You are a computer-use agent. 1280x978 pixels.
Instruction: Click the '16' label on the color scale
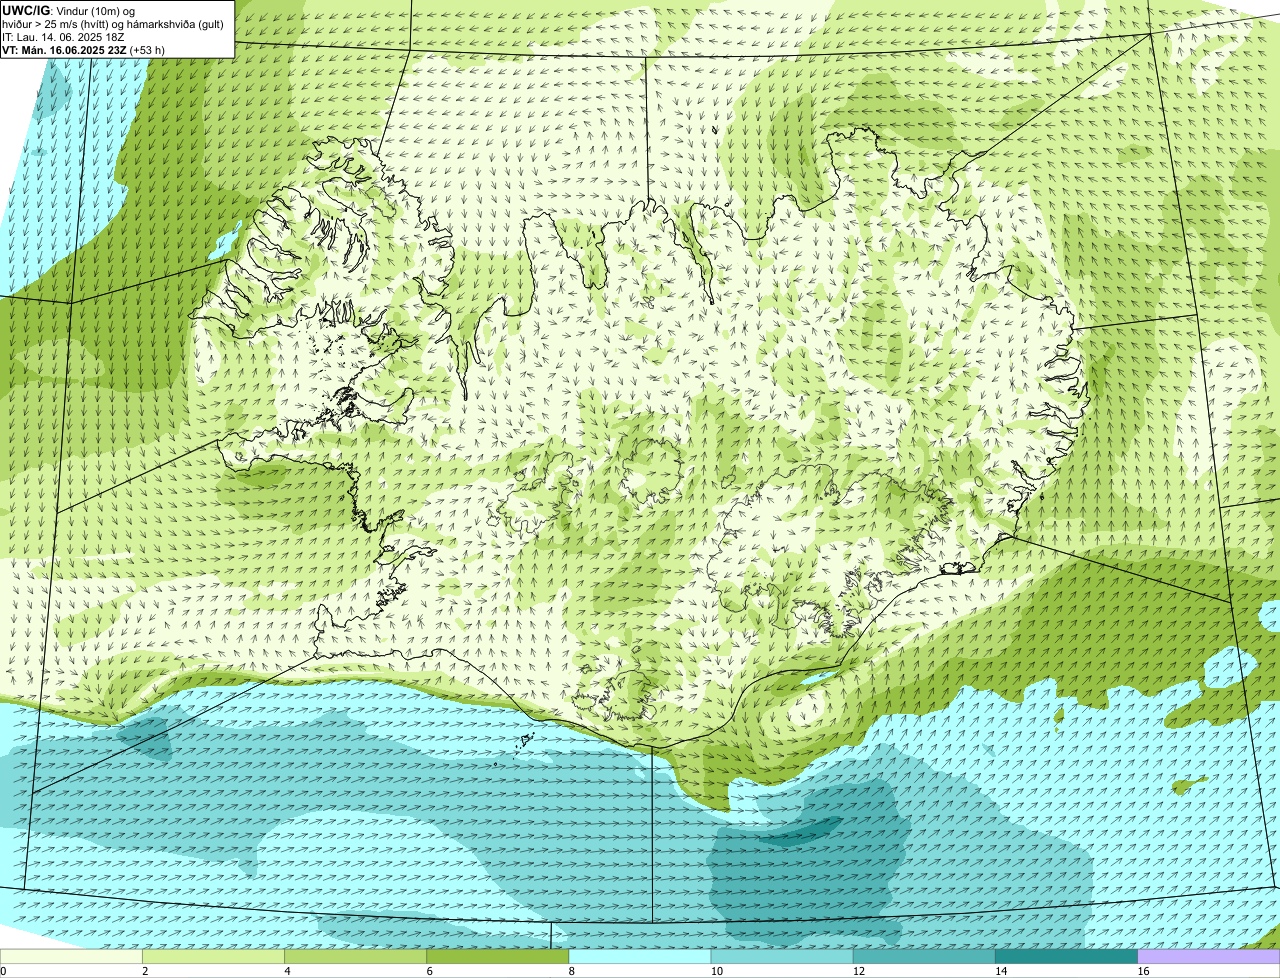(1142, 971)
